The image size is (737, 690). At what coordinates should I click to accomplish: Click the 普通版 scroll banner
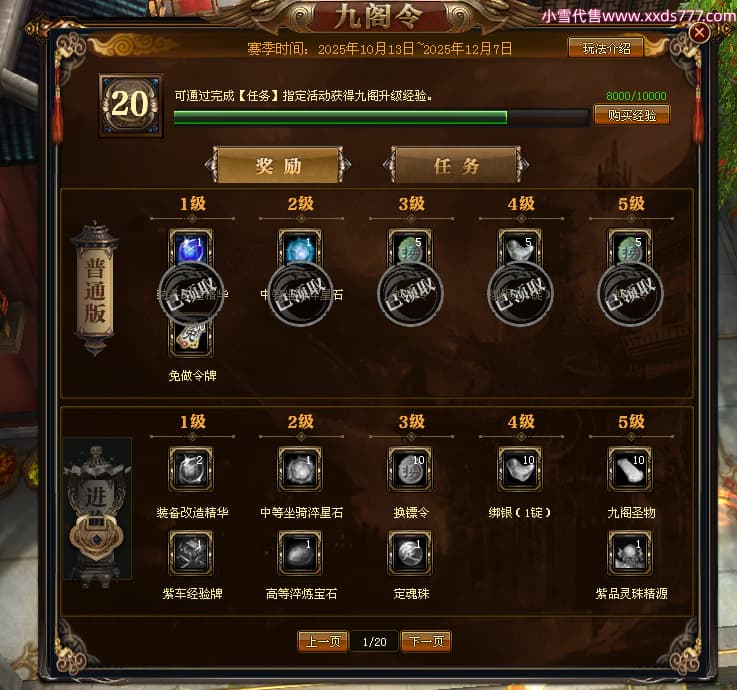(95, 289)
